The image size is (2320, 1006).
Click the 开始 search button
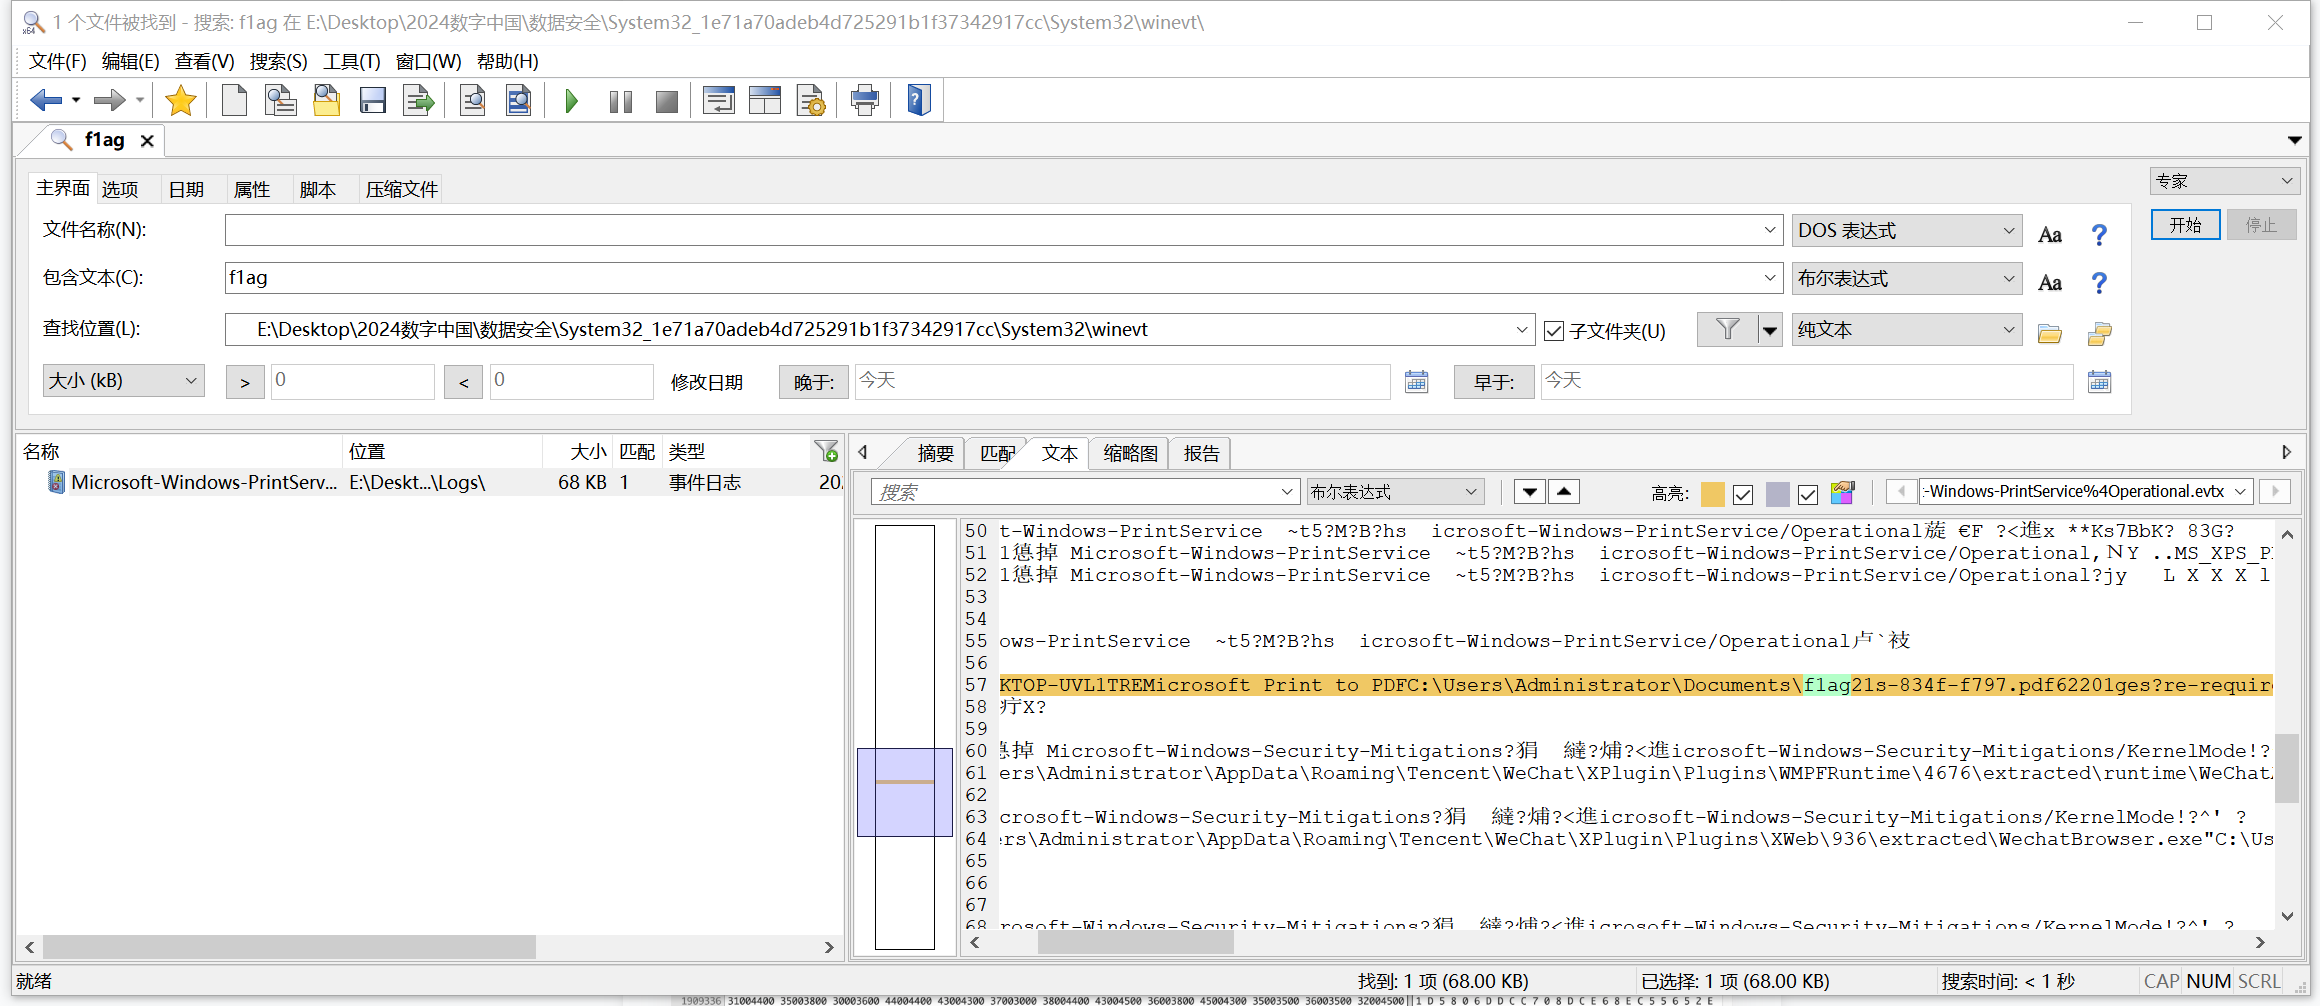(x=2185, y=225)
